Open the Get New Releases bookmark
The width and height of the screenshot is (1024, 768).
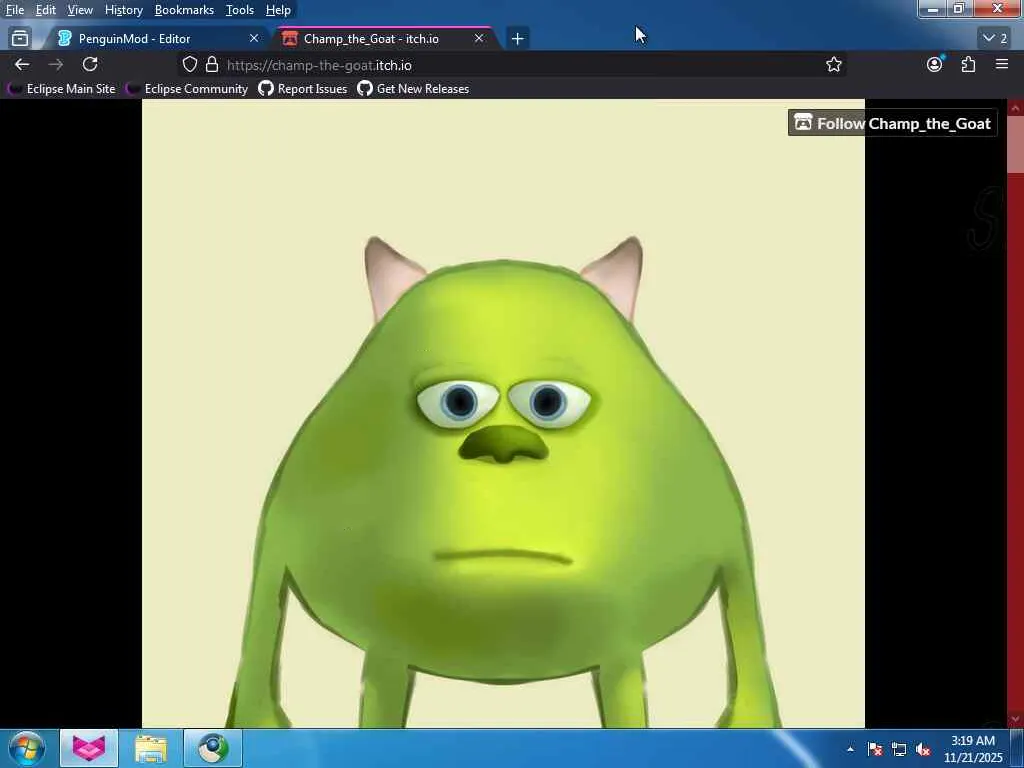413,89
